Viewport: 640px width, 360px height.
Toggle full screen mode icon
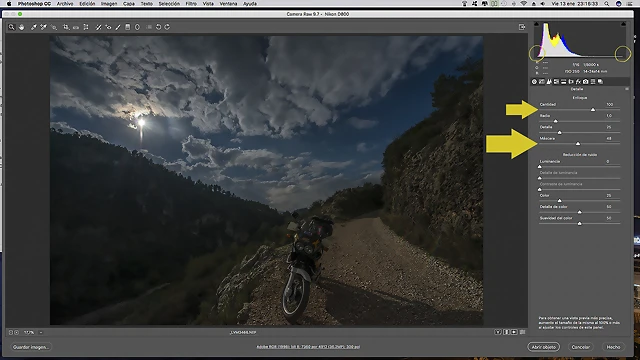(522, 27)
